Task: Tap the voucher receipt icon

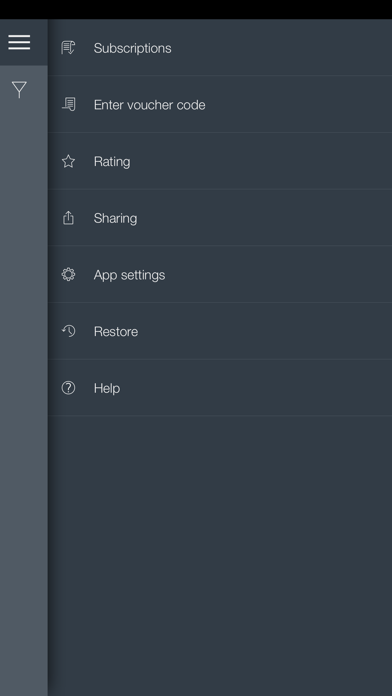Action: tap(68, 104)
